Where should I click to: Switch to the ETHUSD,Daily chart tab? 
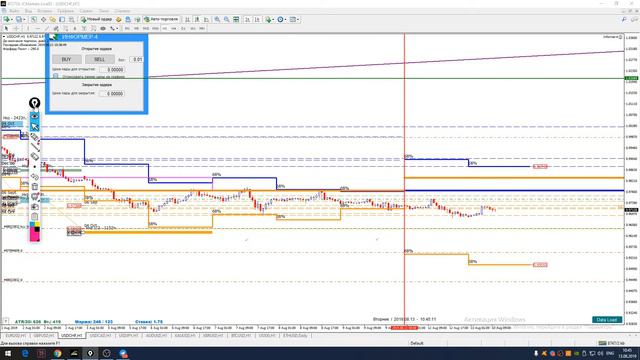[296, 336]
